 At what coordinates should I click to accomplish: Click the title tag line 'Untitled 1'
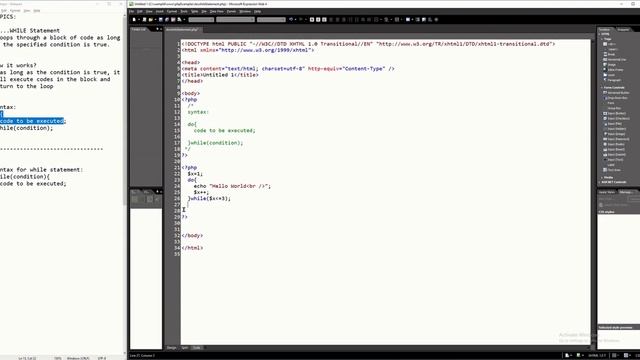[x=220, y=75]
